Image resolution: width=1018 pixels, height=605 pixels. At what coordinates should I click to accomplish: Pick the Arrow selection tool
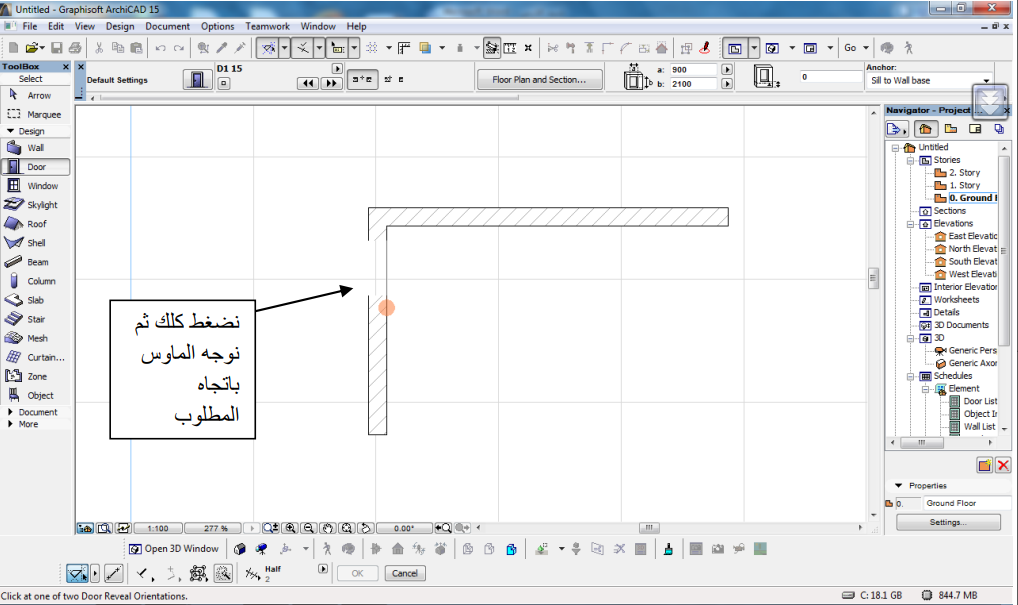(x=35, y=96)
